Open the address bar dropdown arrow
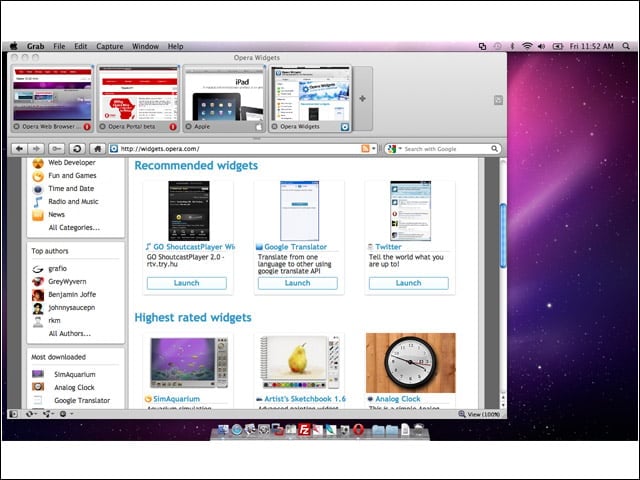 tap(374, 149)
